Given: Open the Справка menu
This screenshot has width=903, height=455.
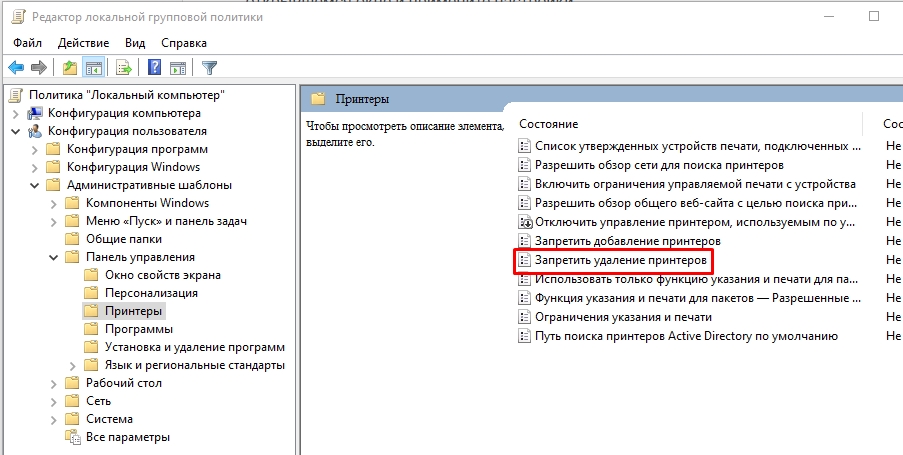Looking at the screenshot, I should click(x=184, y=43).
